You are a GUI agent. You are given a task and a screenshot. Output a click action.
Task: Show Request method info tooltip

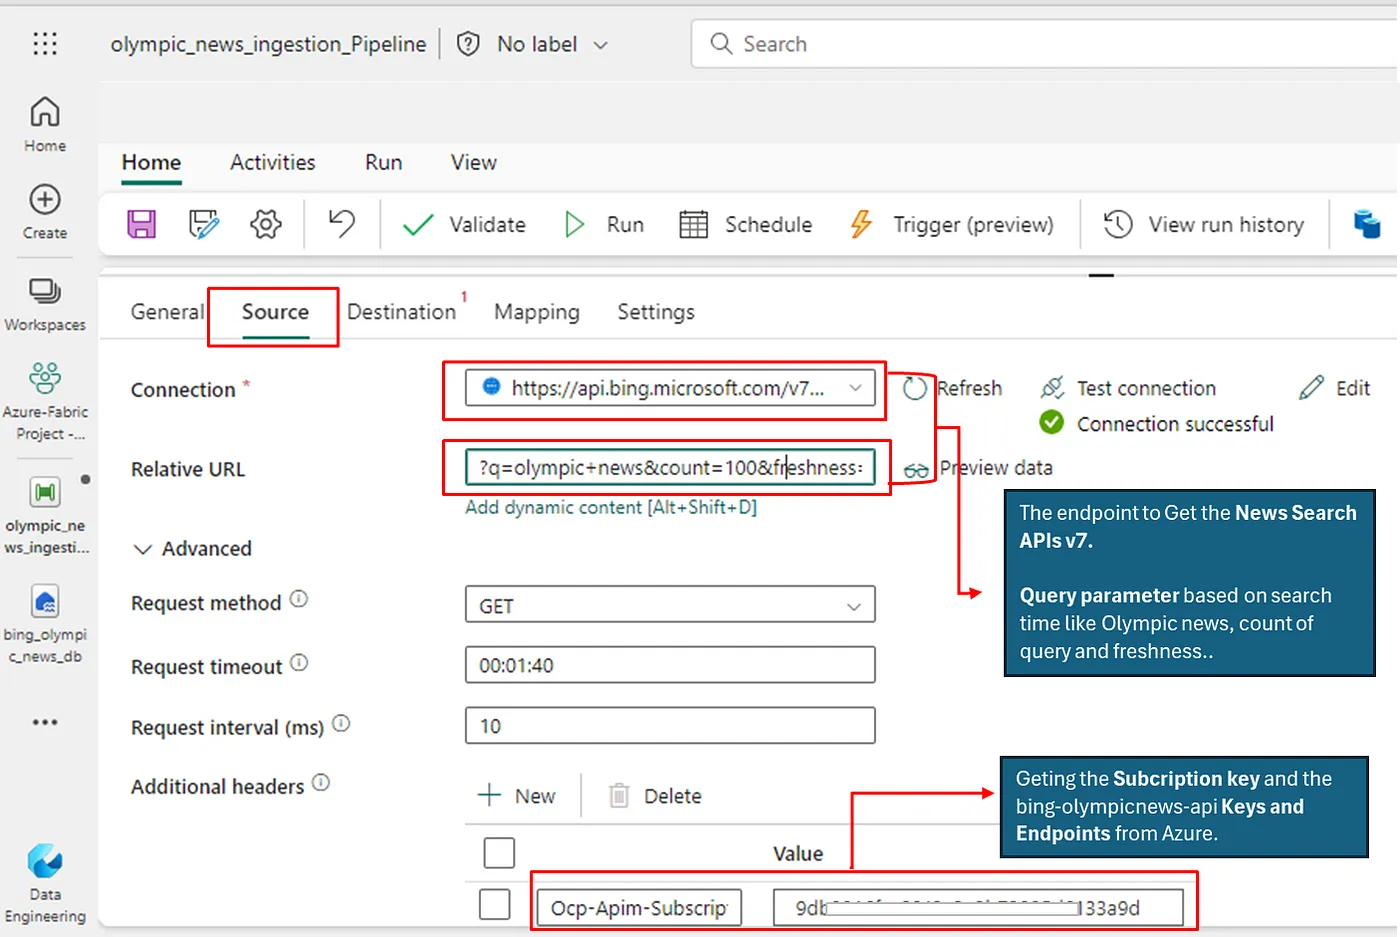pyautogui.click(x=299, y=599)
